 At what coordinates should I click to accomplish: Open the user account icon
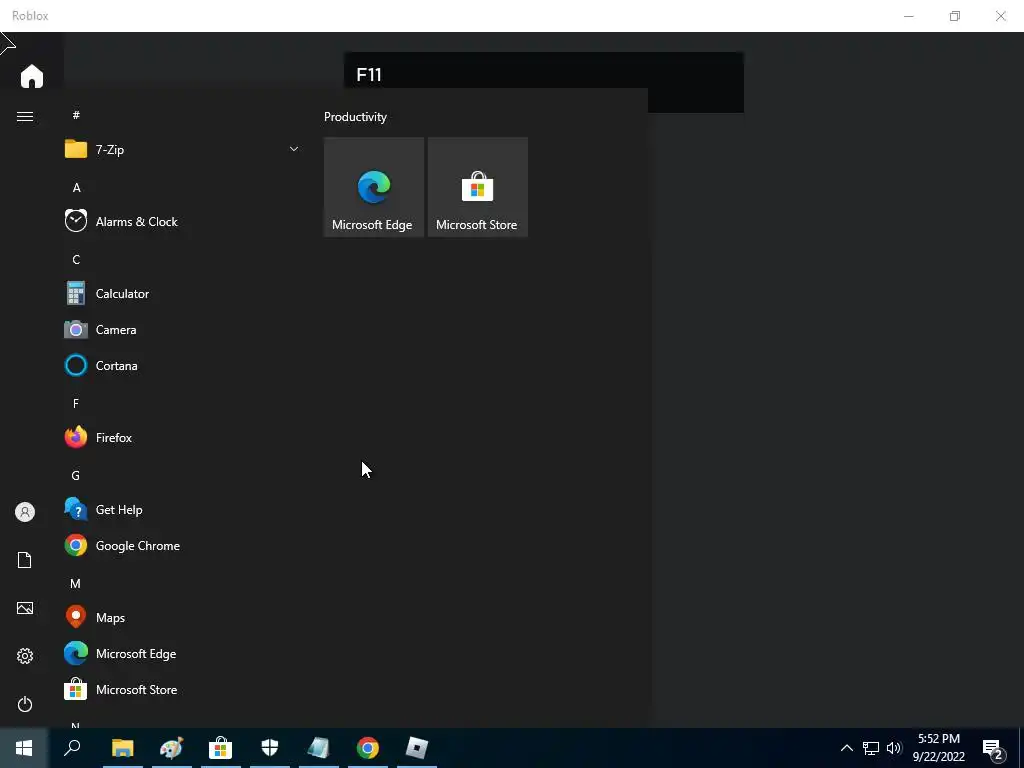coord(25,512)
